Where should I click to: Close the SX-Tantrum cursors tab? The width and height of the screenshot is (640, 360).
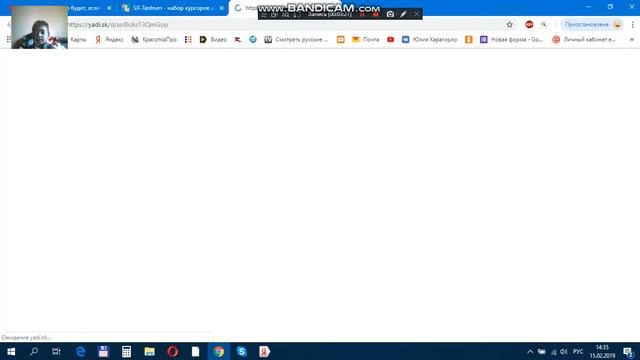point(222,8)
